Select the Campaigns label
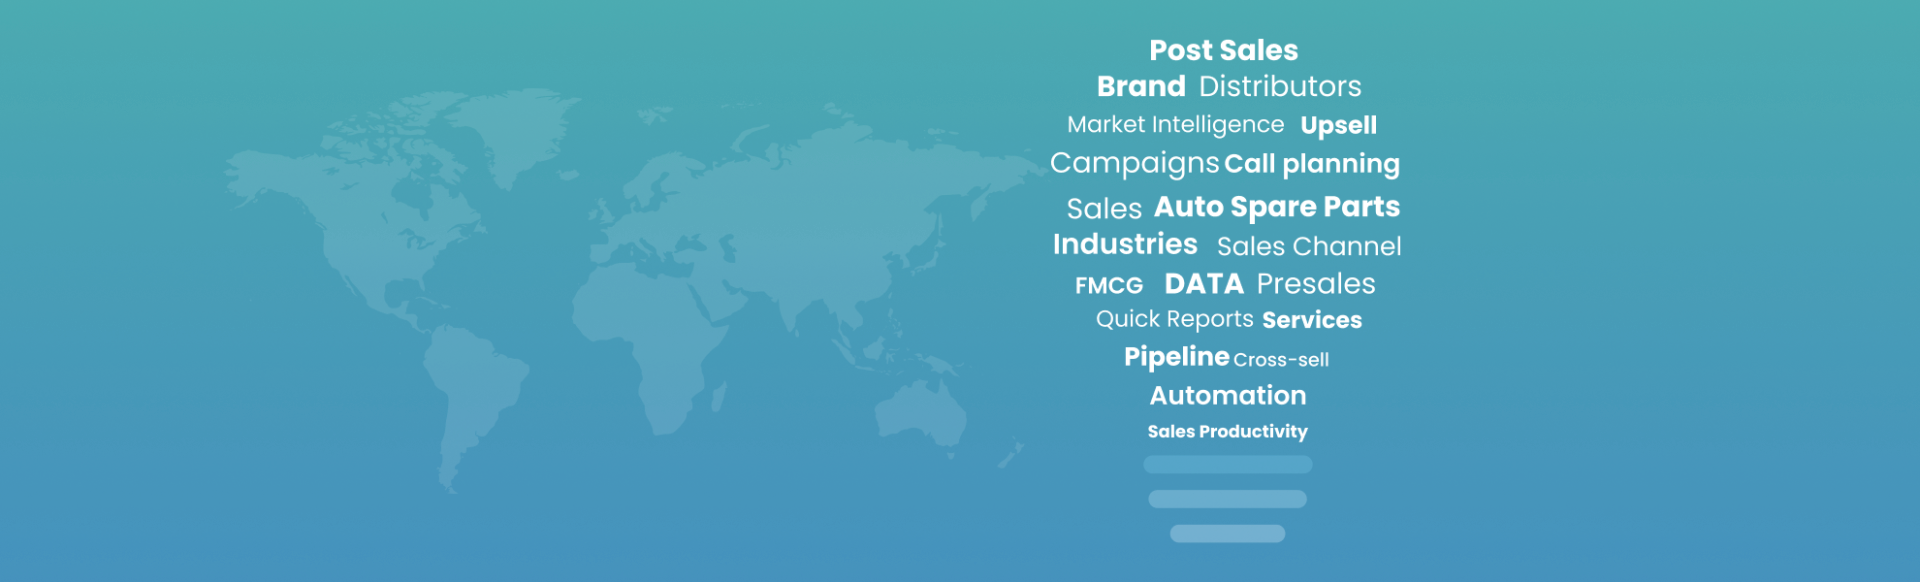Viewport: 1920px width, 582px height. [1134, 163]
